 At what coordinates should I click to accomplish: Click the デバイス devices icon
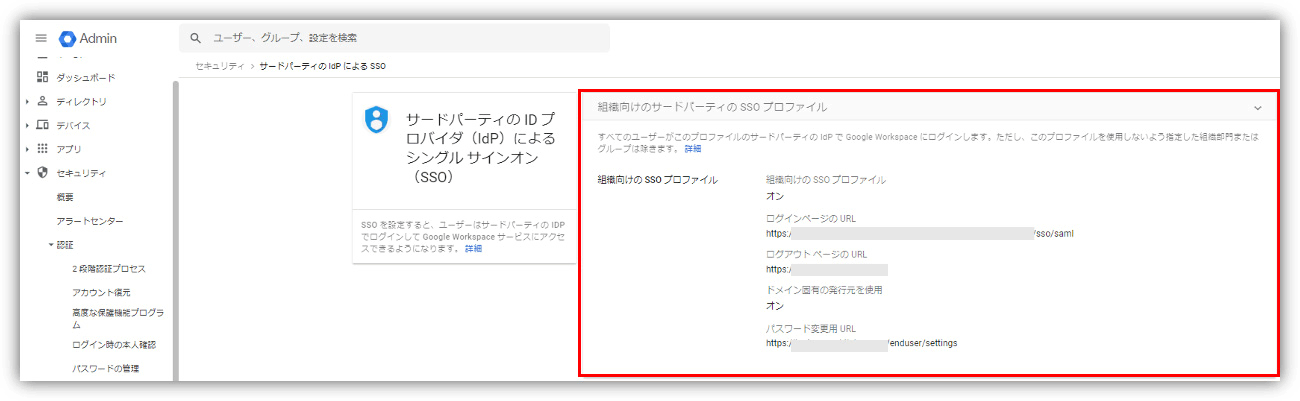tap(42, 125)
